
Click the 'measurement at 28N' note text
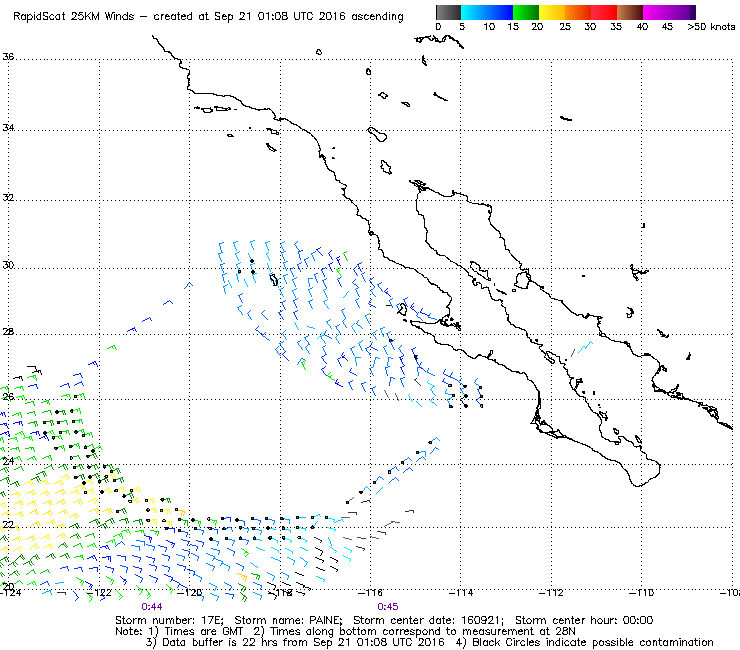click(519, 632)
